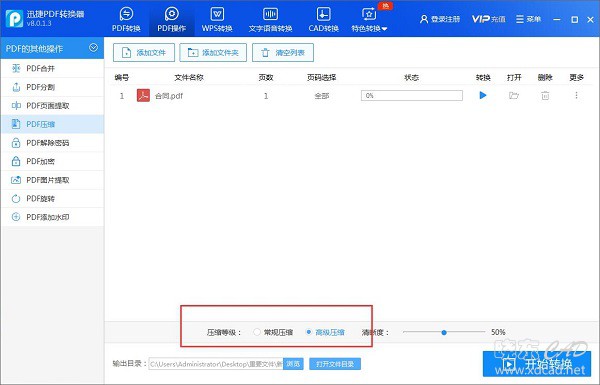Open the 菜单 hamburger menu
Image resolution: width=600 pixels, height=385 pixels.
coord(528,19)
